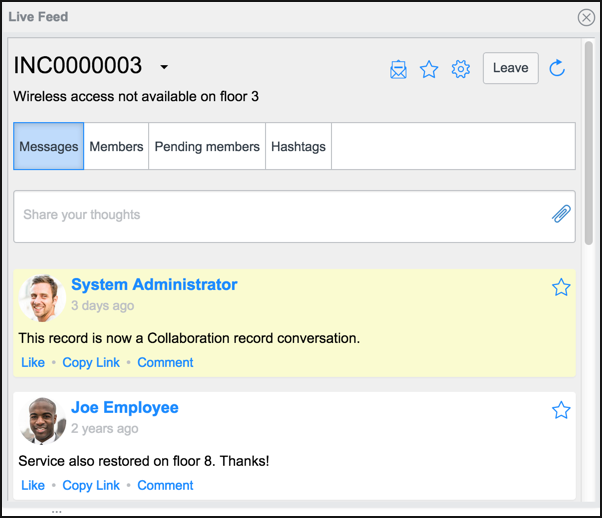Click the "2 years ago" timestamp
Viewport: 602px width, 518px height.
(x=104, y=429)
